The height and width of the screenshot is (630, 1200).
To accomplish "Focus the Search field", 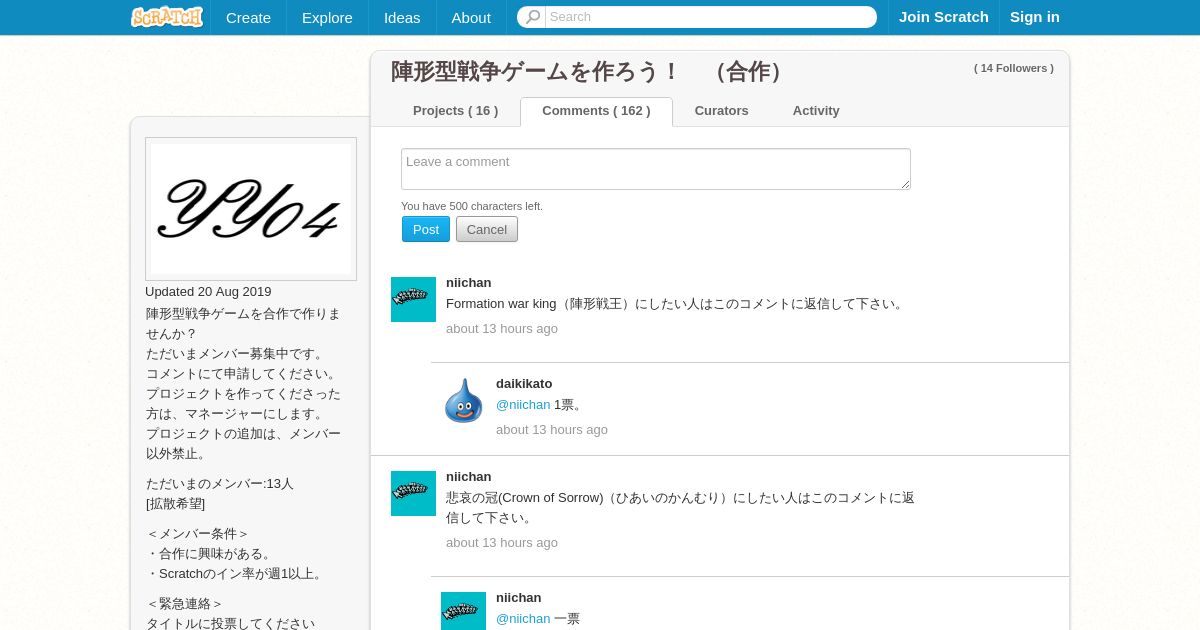I will coord(710,17).
